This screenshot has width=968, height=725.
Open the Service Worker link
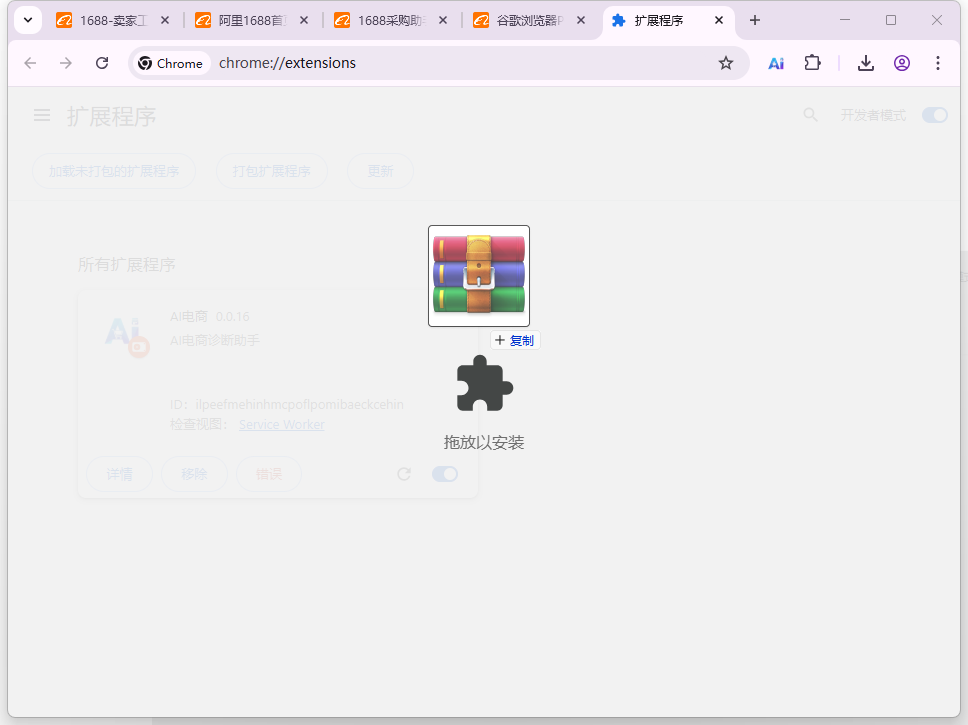pos(281,424)
